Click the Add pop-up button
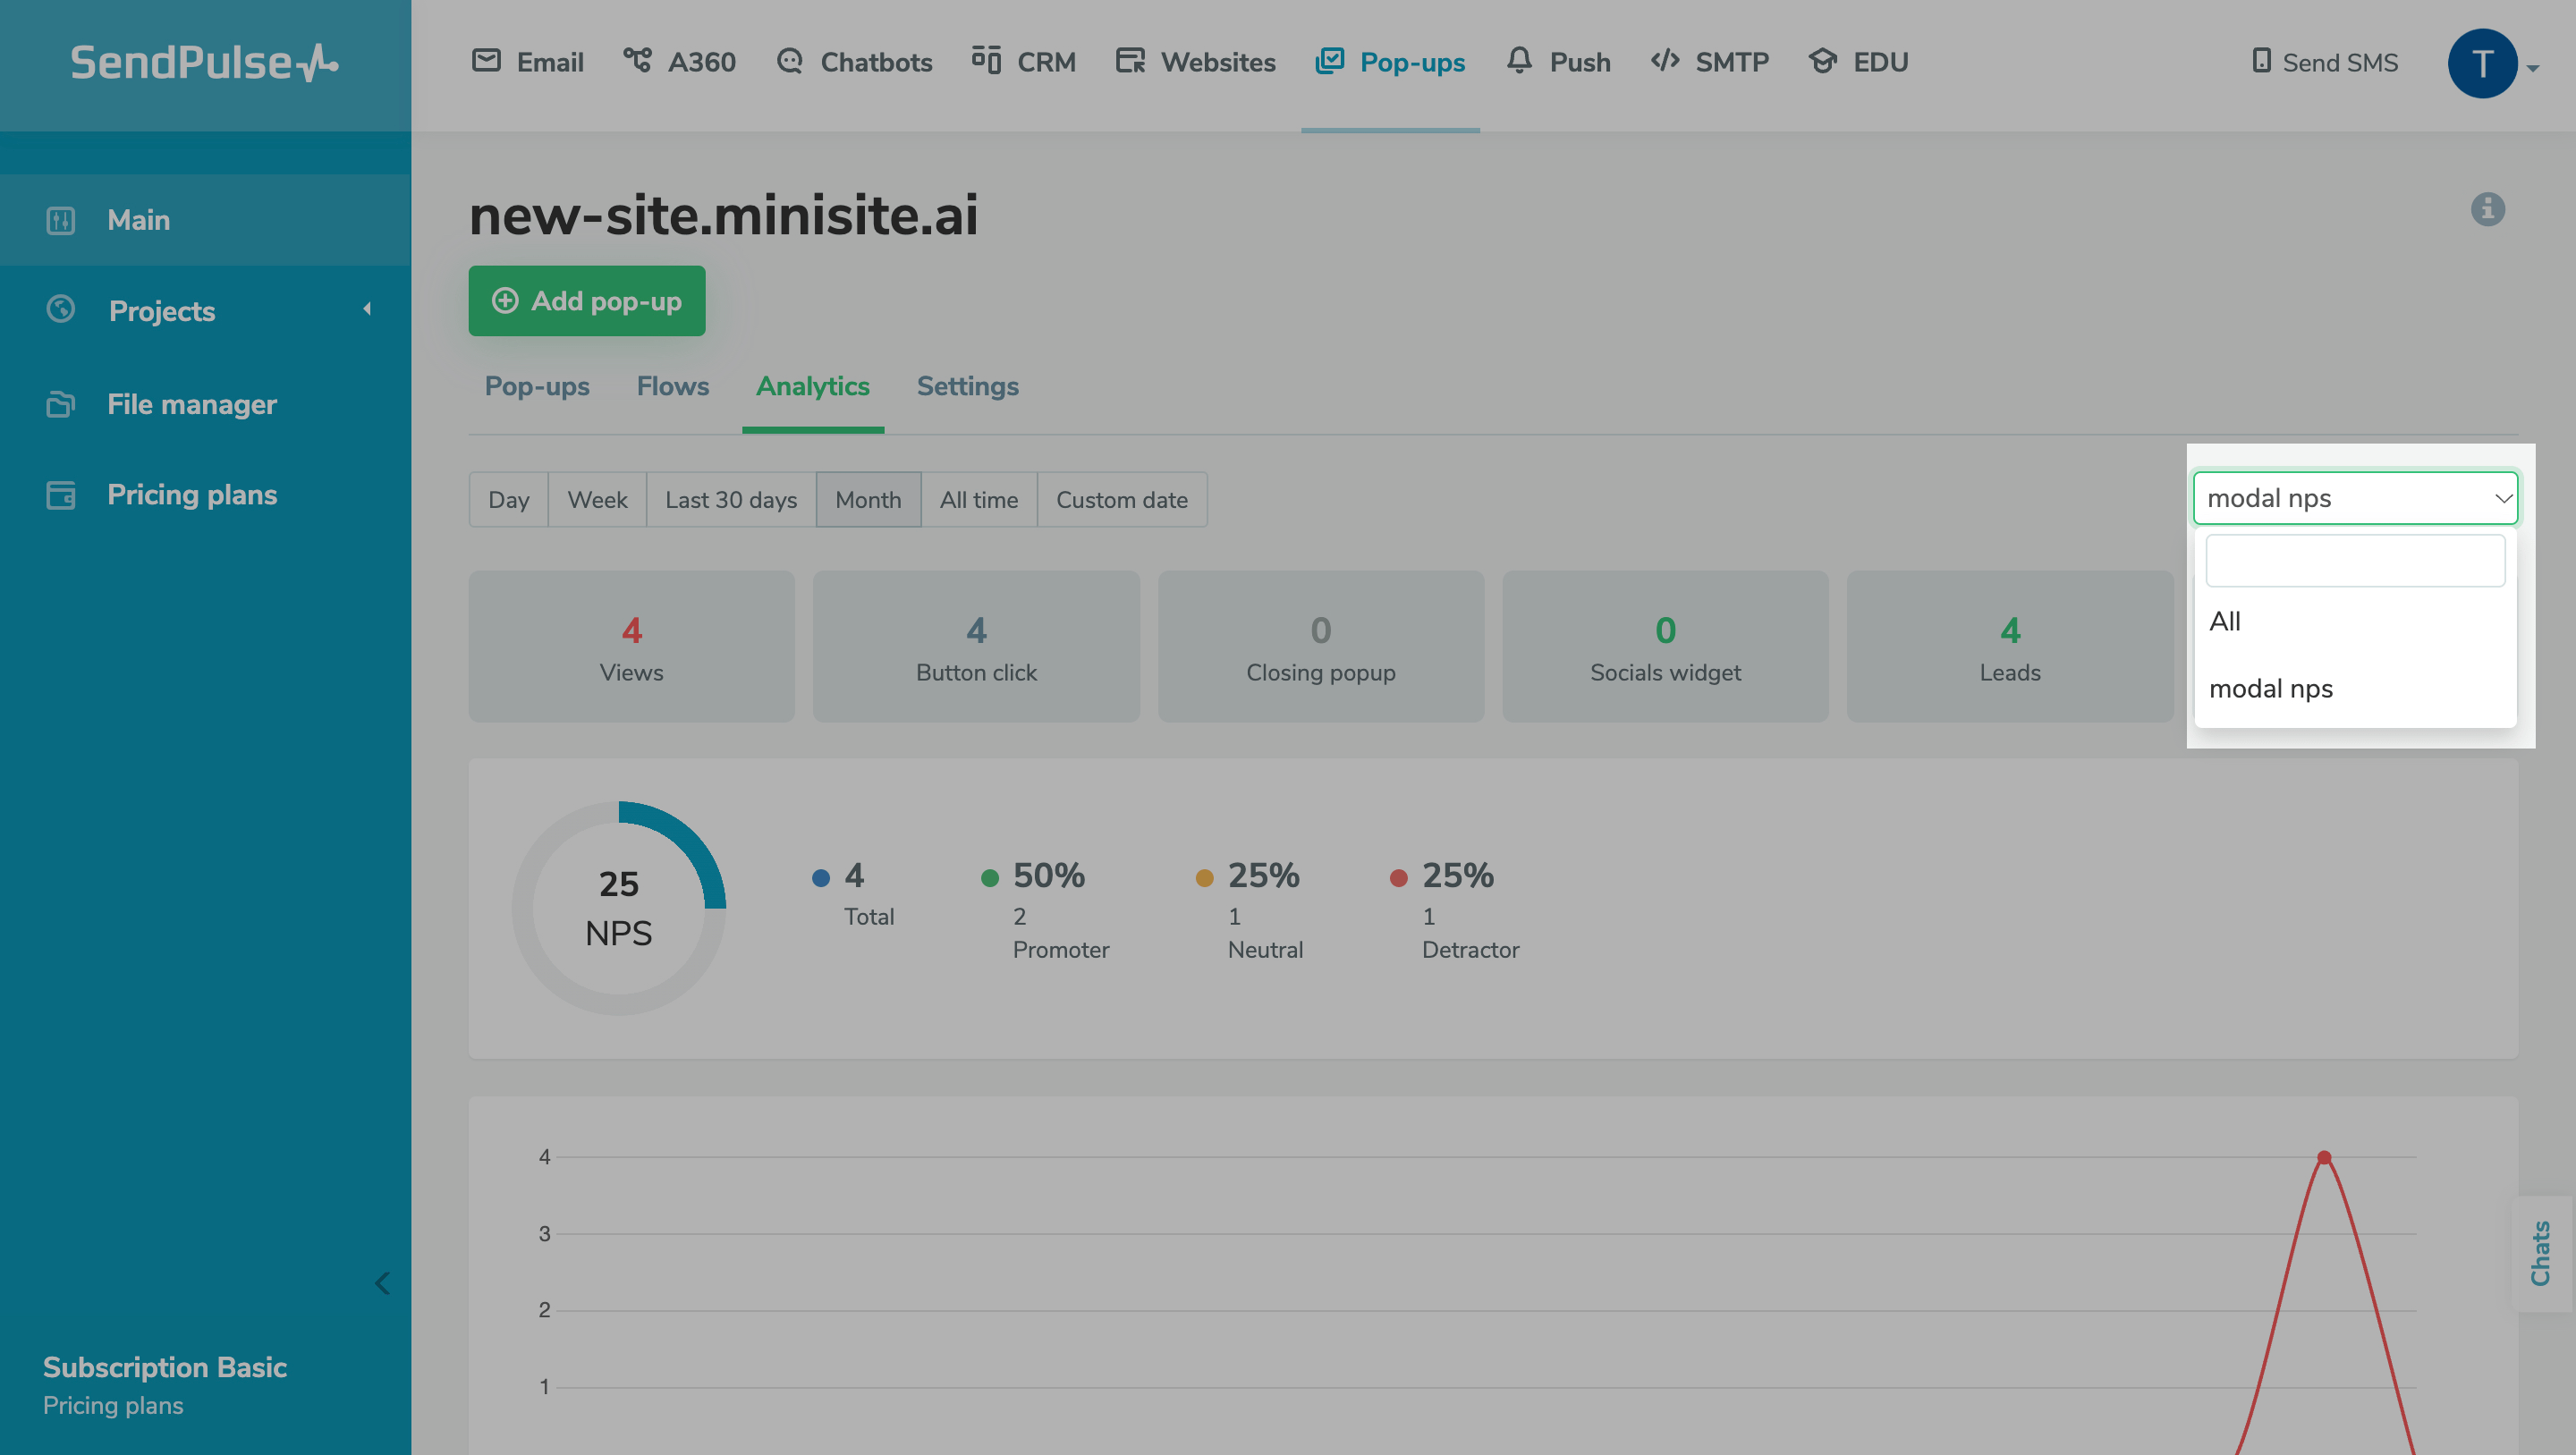Screen dimensions: 2576x1455 tap(587, 301)
